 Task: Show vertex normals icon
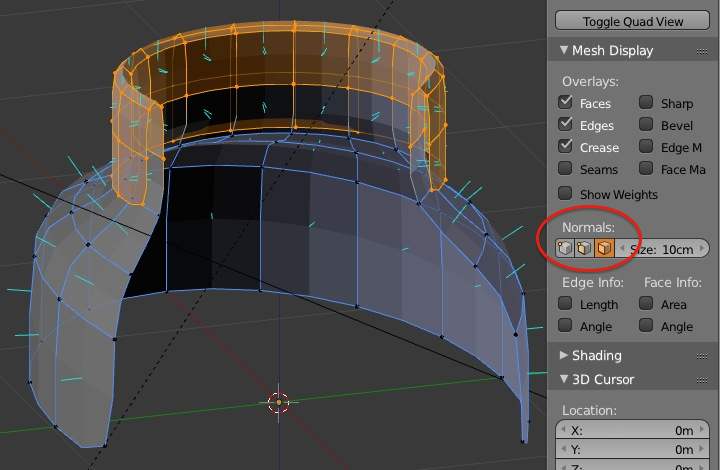coord(564,248)
